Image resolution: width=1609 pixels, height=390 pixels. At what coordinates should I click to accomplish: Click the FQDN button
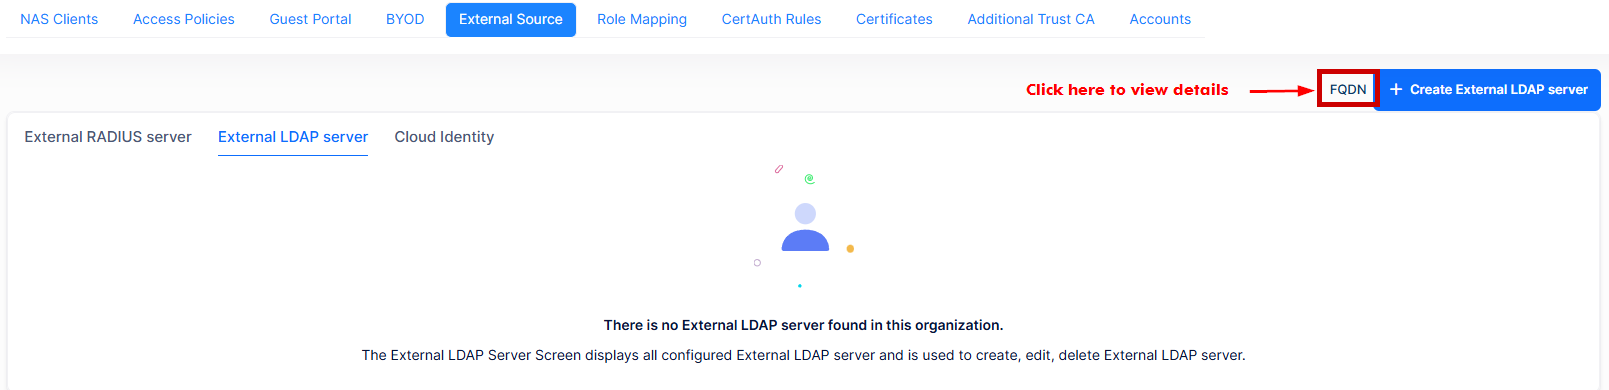click(x=1348, y=89)
